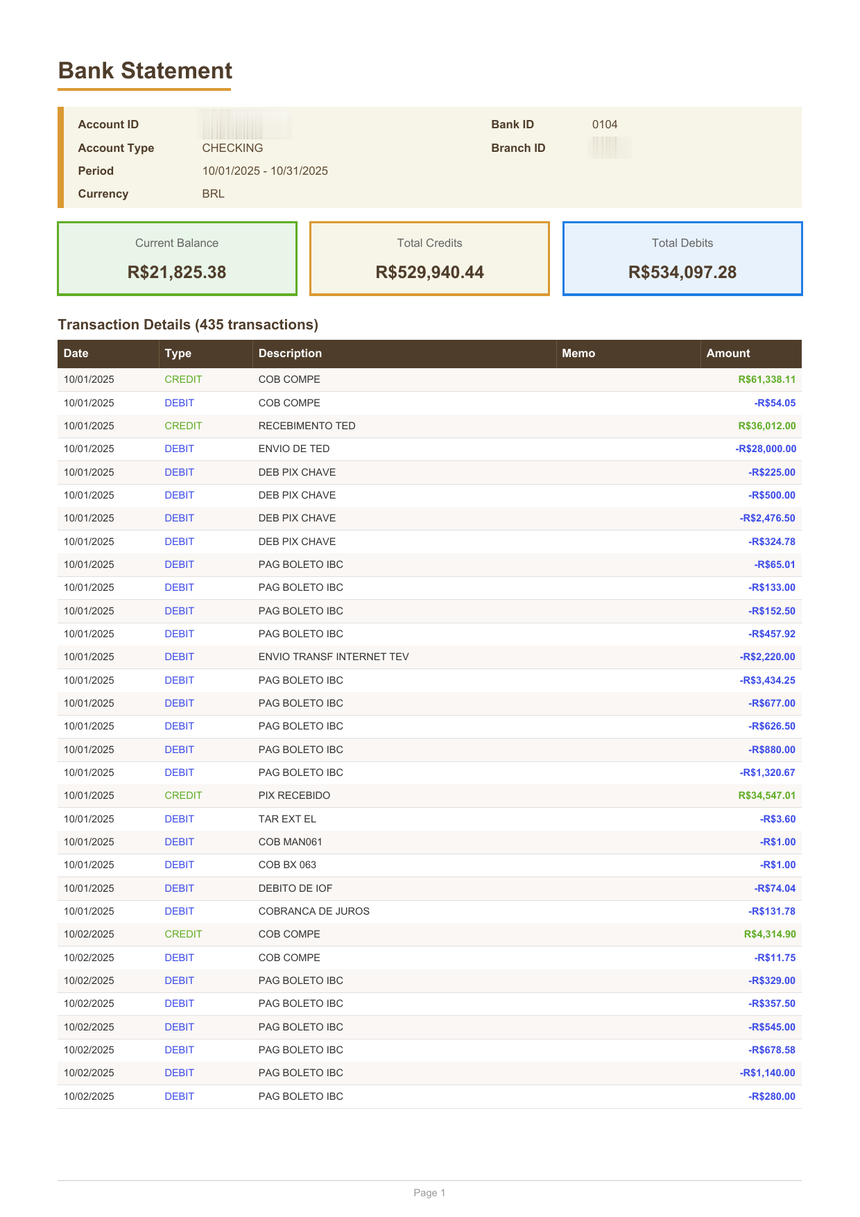Click the amount -R$2,220.00
The height and width of the screenshot is (1217, 860).
click(x=768, y=657)
